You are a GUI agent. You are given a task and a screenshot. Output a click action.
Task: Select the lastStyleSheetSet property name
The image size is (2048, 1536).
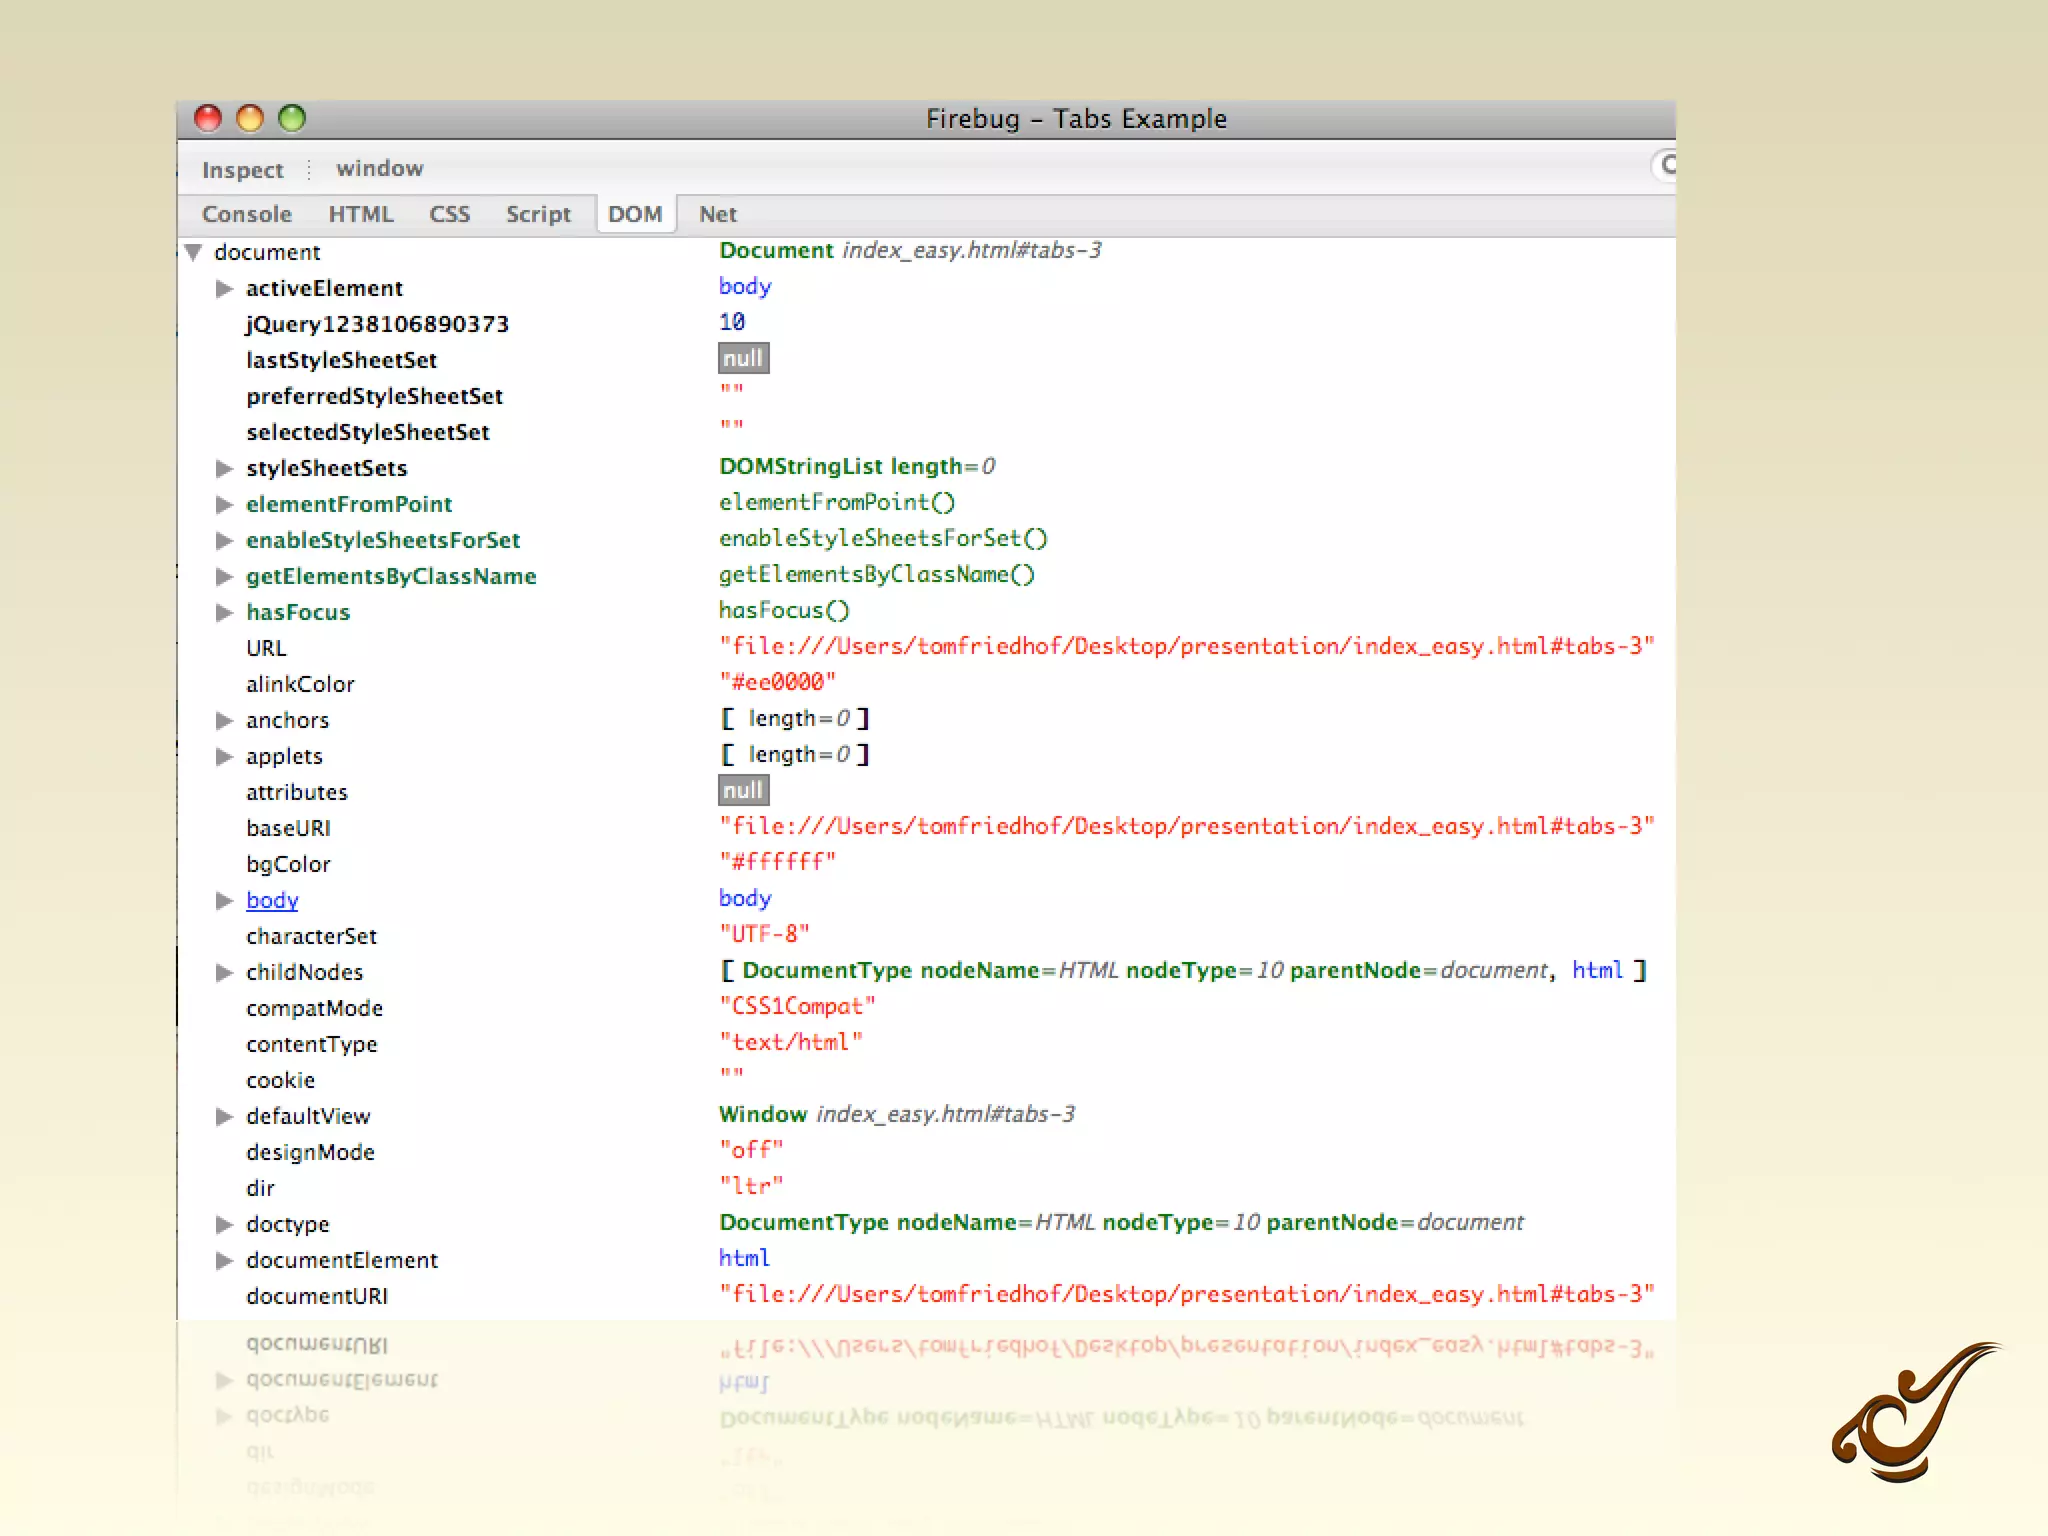click(342, 361)
